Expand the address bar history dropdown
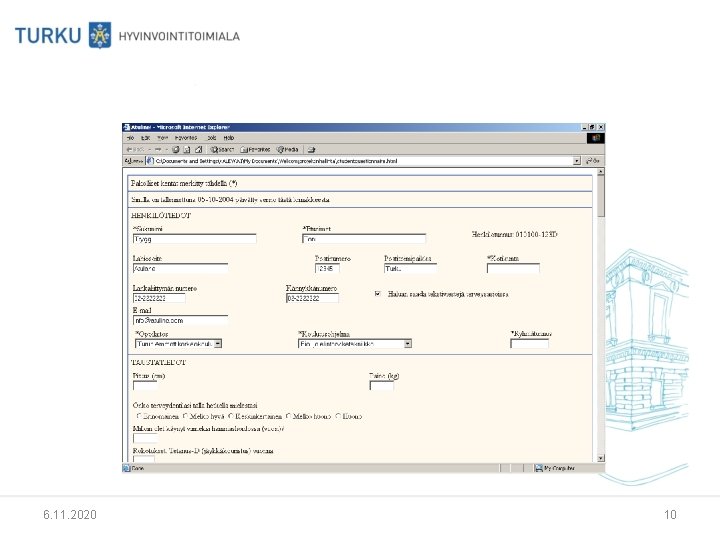Image resolution: width=720 pixels, height=540 pixels. [577, 161]
